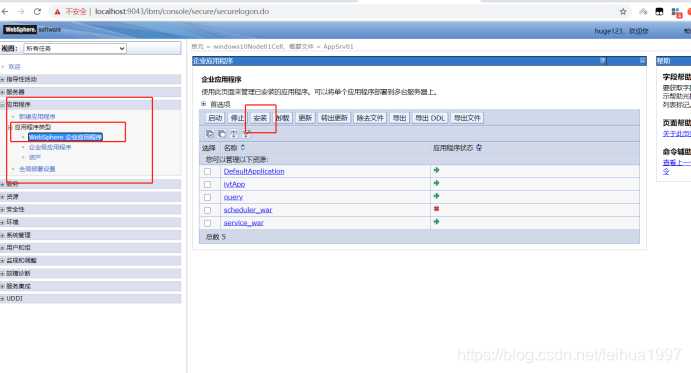Expand the 系统管理 navigation node
The height and width of the screenshot is (373, 691).
[3, 235]
